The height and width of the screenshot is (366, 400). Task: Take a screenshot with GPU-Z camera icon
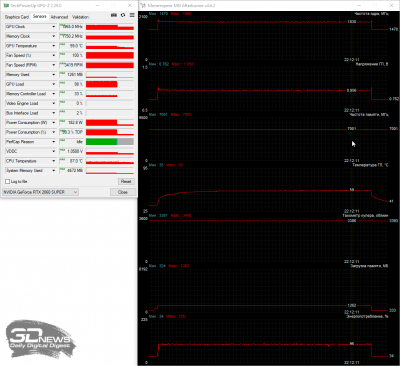[114, 15]
